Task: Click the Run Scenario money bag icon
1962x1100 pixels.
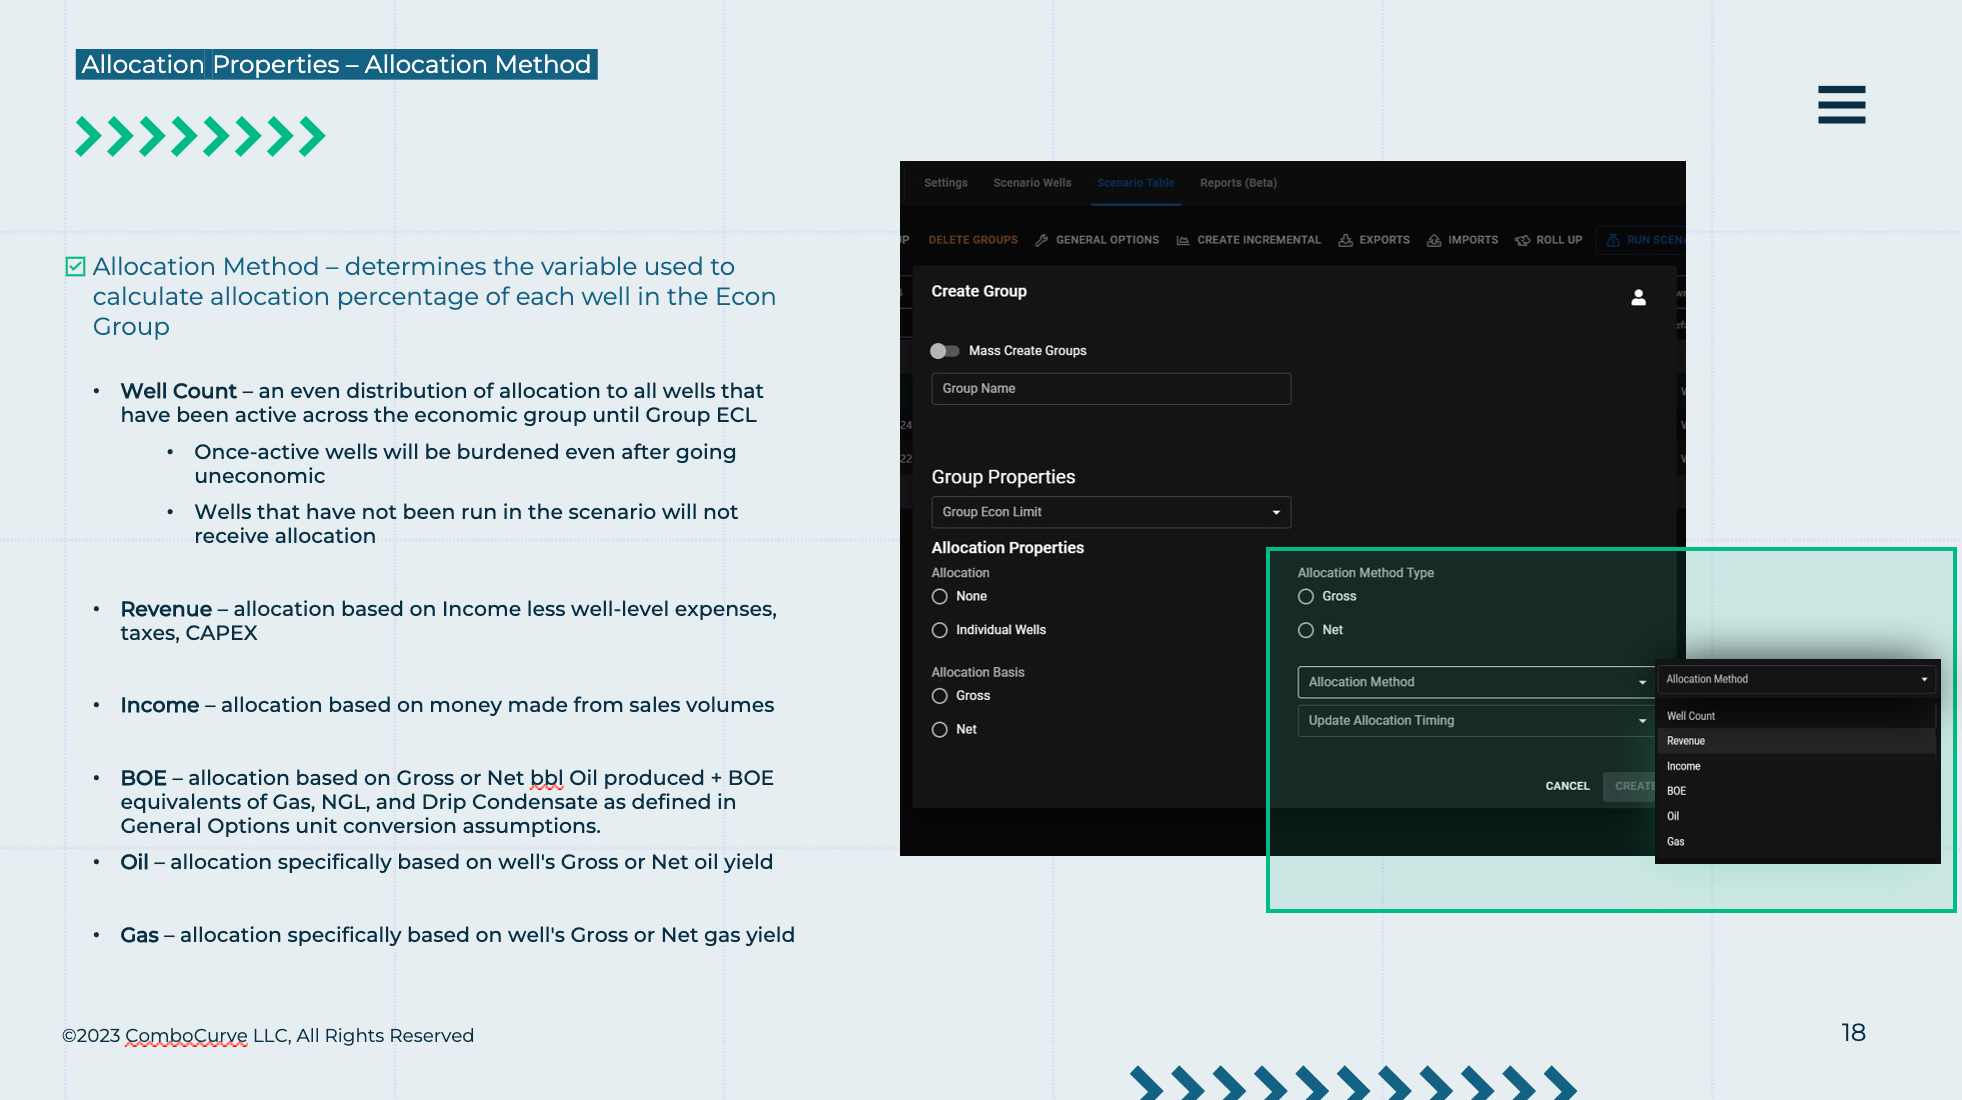Action: [x=1613, y=240]
